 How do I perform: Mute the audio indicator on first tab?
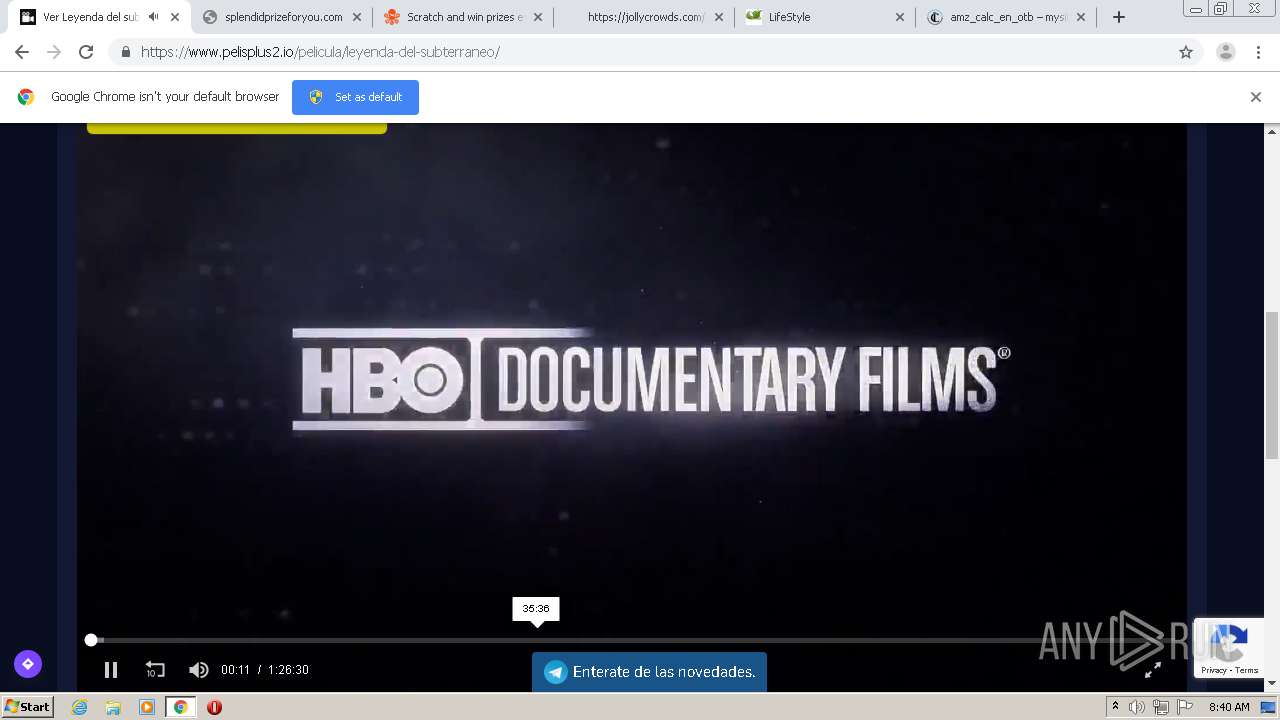pos(153,17)
